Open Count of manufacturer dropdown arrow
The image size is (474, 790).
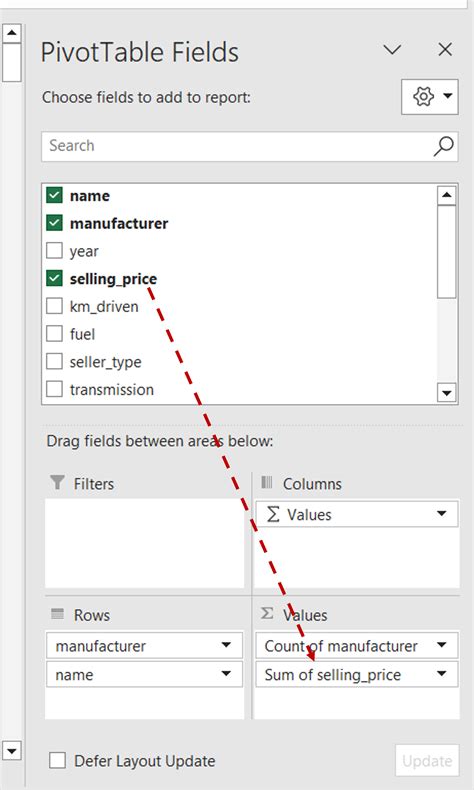coord(442,645)
